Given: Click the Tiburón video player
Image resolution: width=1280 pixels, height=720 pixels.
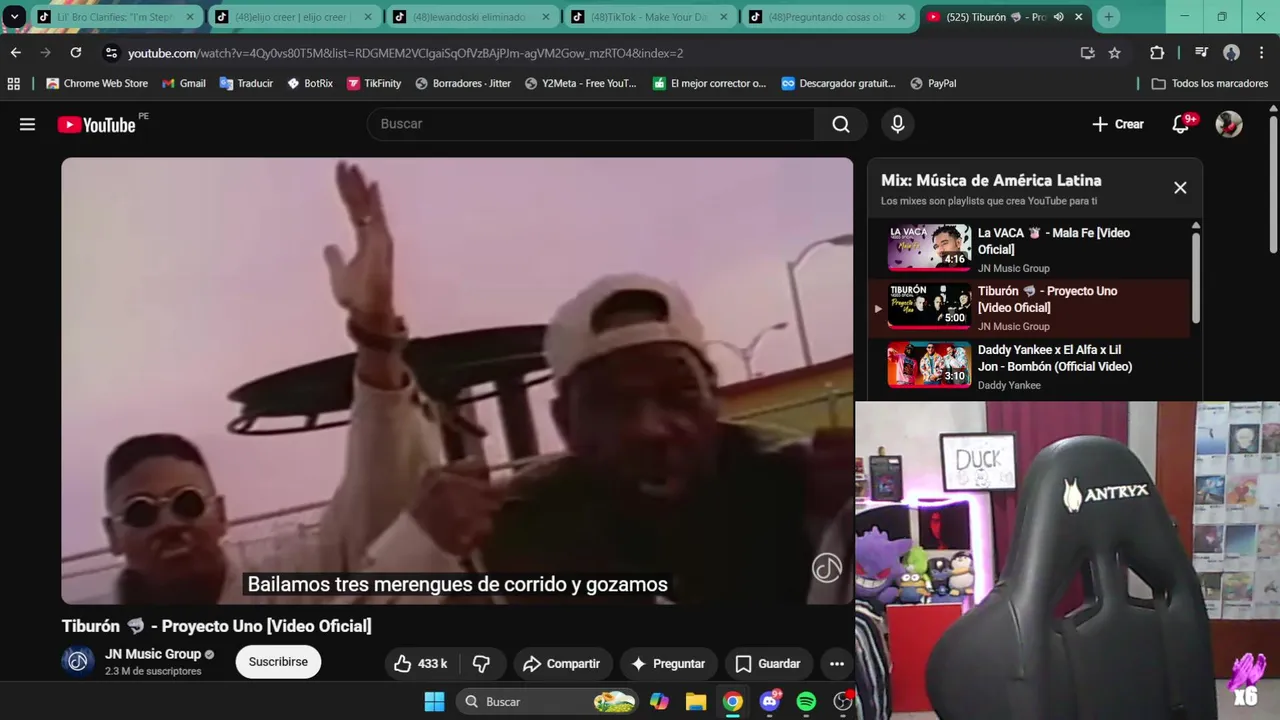Looking at the screenshot, I should [x=457, y=381].
